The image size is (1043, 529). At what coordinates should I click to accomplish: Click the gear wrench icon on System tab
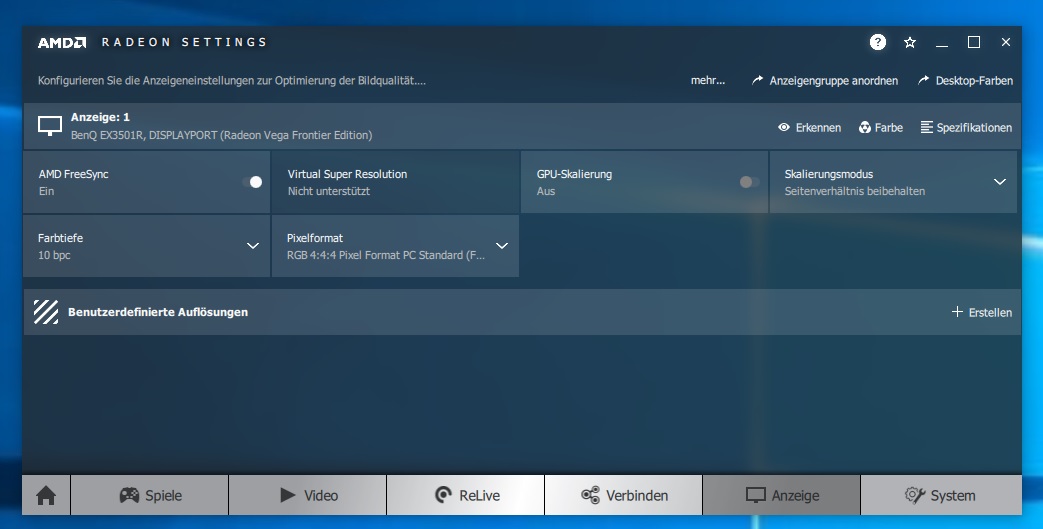[915, 495]
